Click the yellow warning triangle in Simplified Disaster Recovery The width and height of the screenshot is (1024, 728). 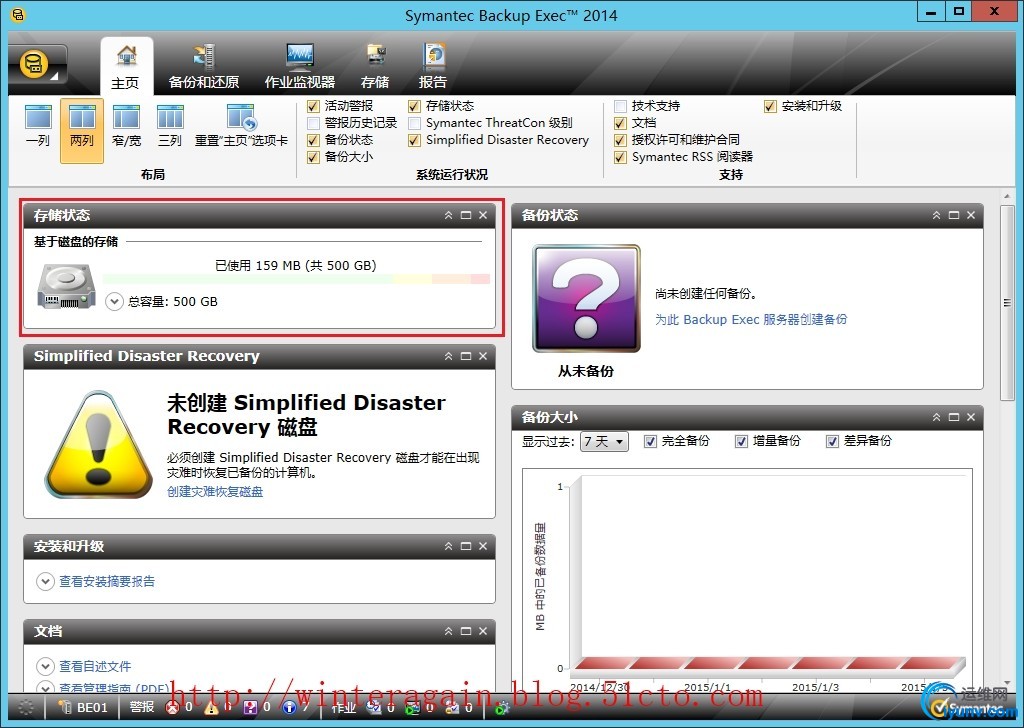[x=99, y=445]
